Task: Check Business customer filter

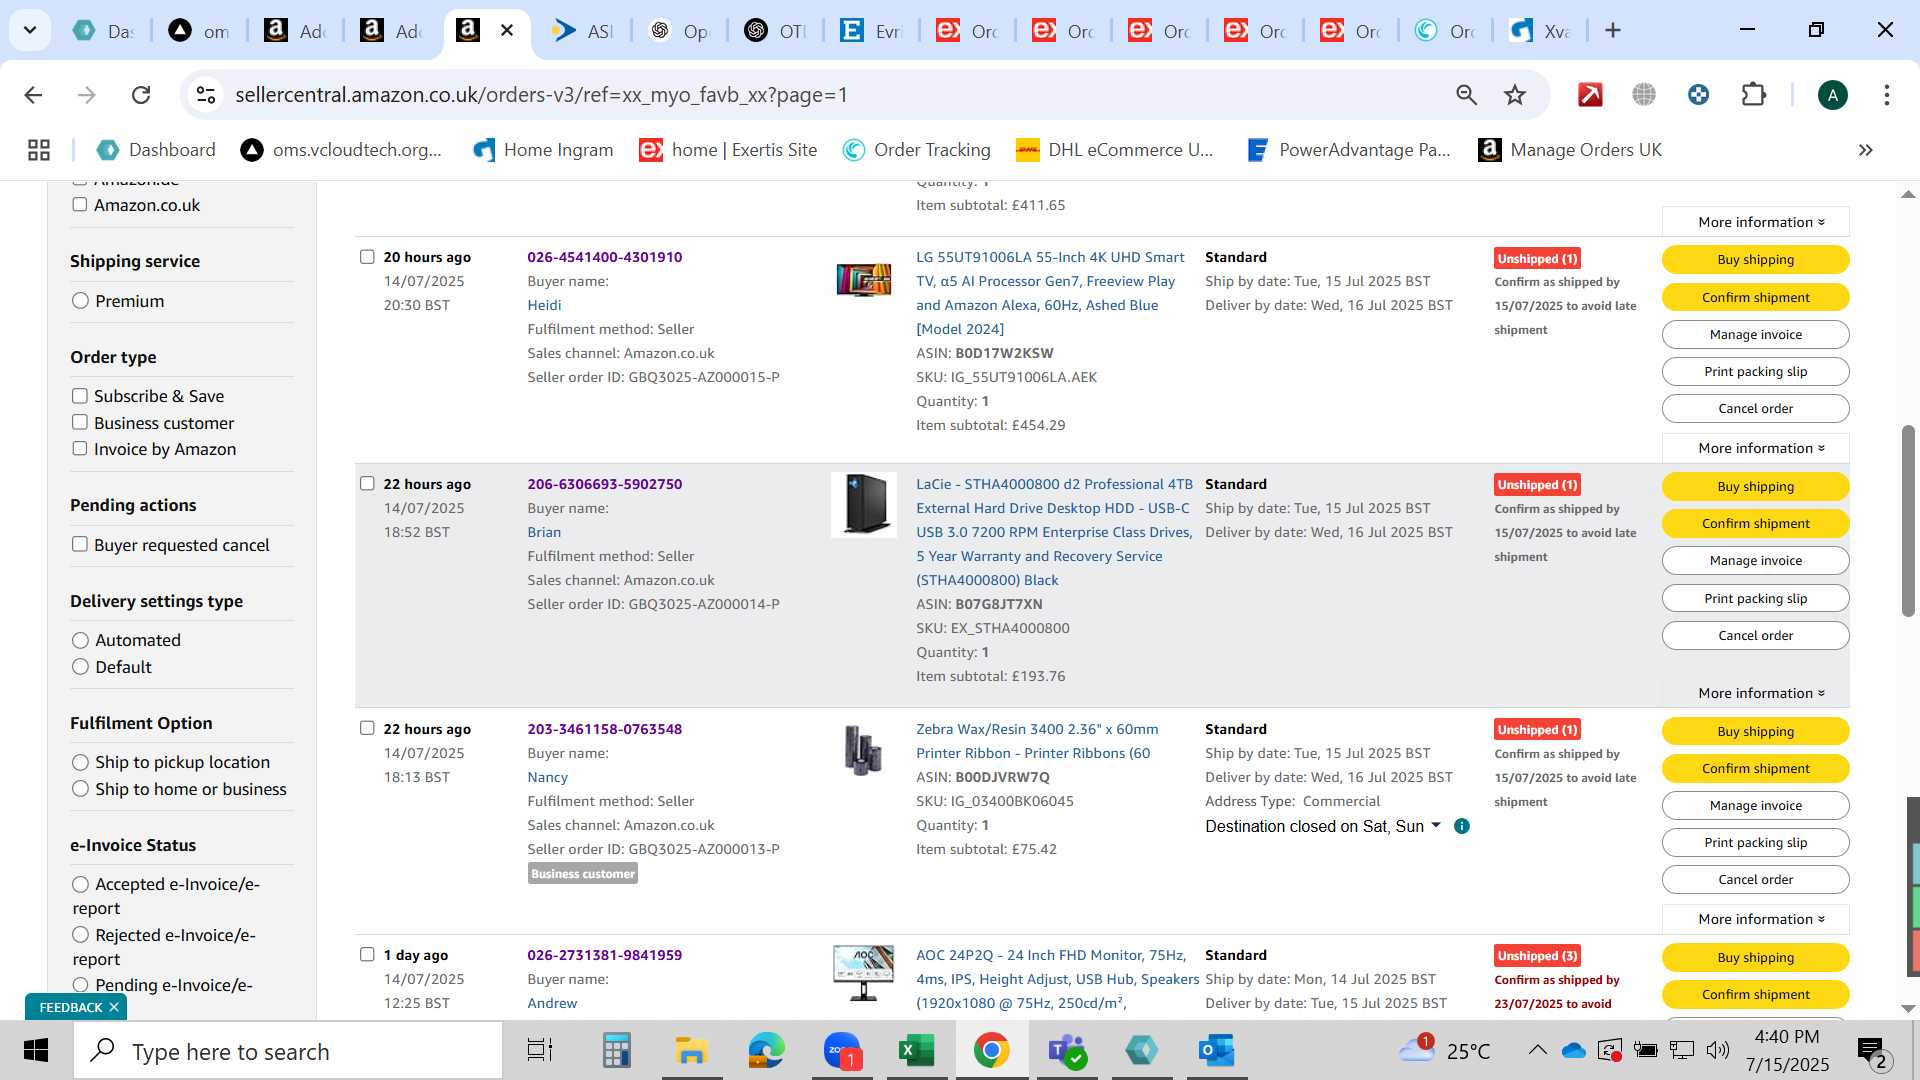Action: pos(80,422)
